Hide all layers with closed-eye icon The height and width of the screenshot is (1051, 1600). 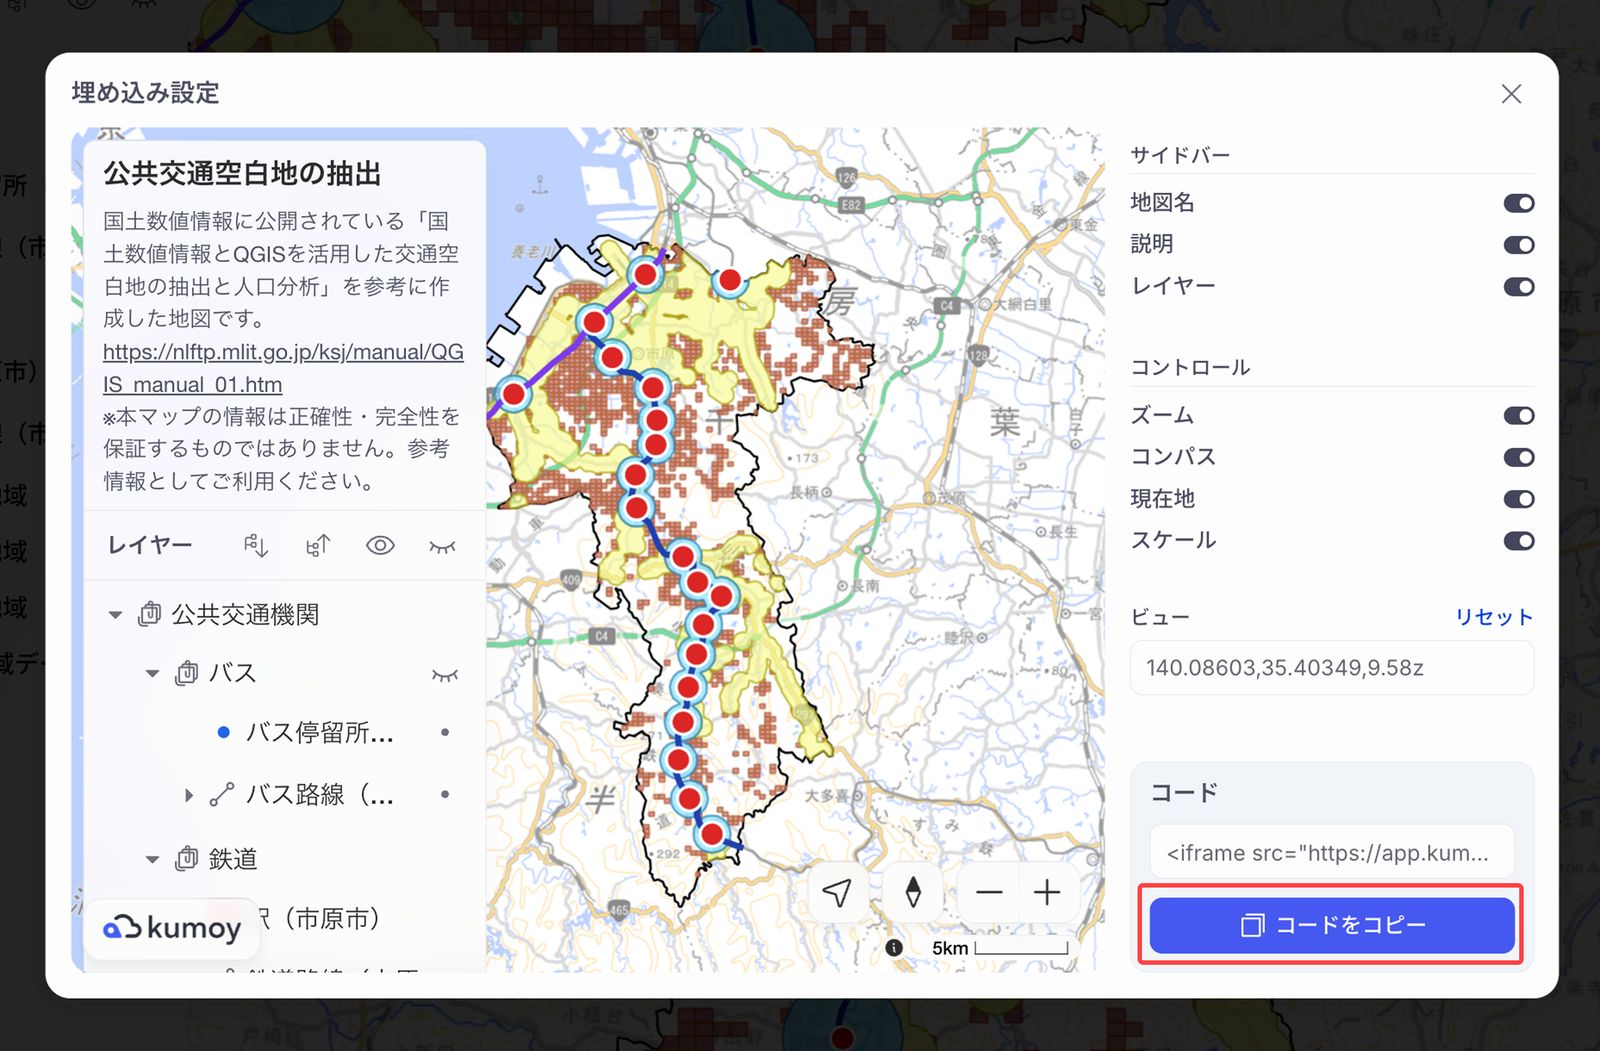point(442,546)
